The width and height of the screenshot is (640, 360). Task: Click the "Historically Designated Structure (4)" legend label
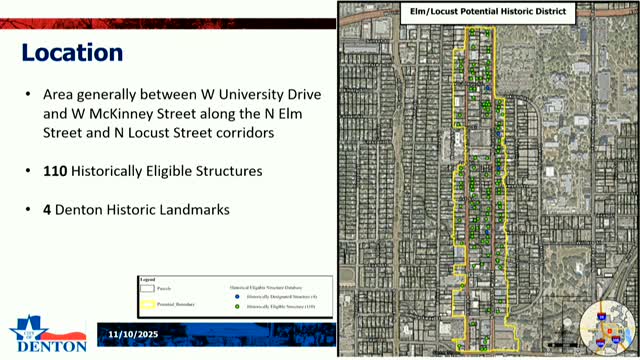(282, 297)
